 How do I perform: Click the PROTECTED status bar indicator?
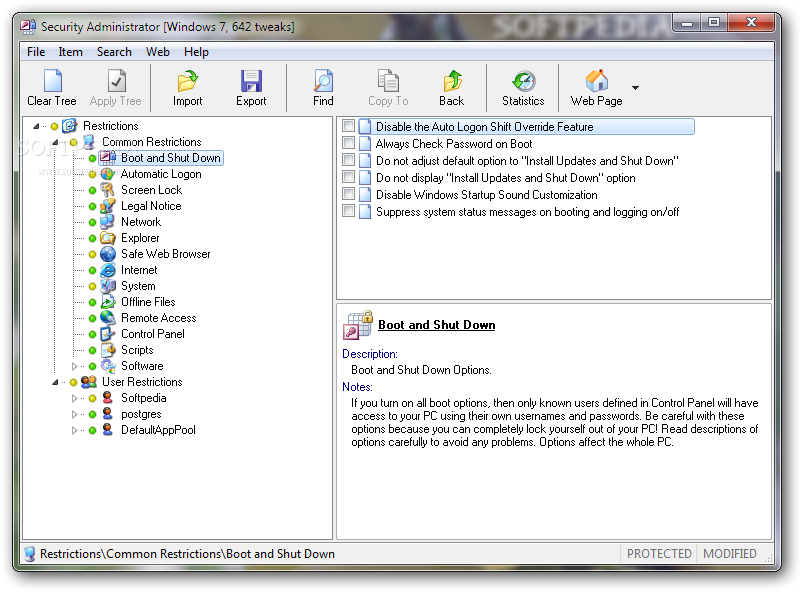click(x=659, y=554)
